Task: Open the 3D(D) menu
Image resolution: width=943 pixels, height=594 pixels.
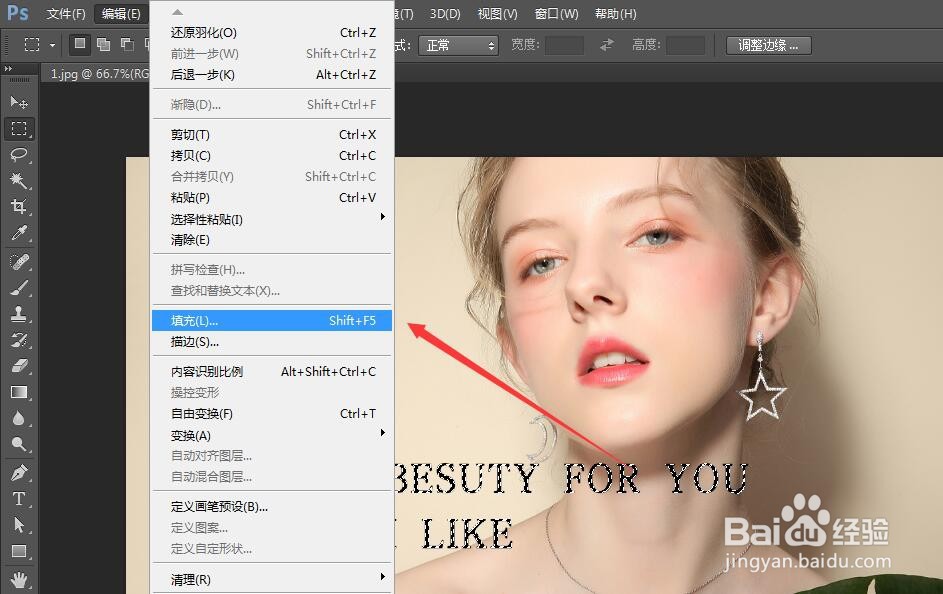Action: pyautogui.click(x=445, y=13)
